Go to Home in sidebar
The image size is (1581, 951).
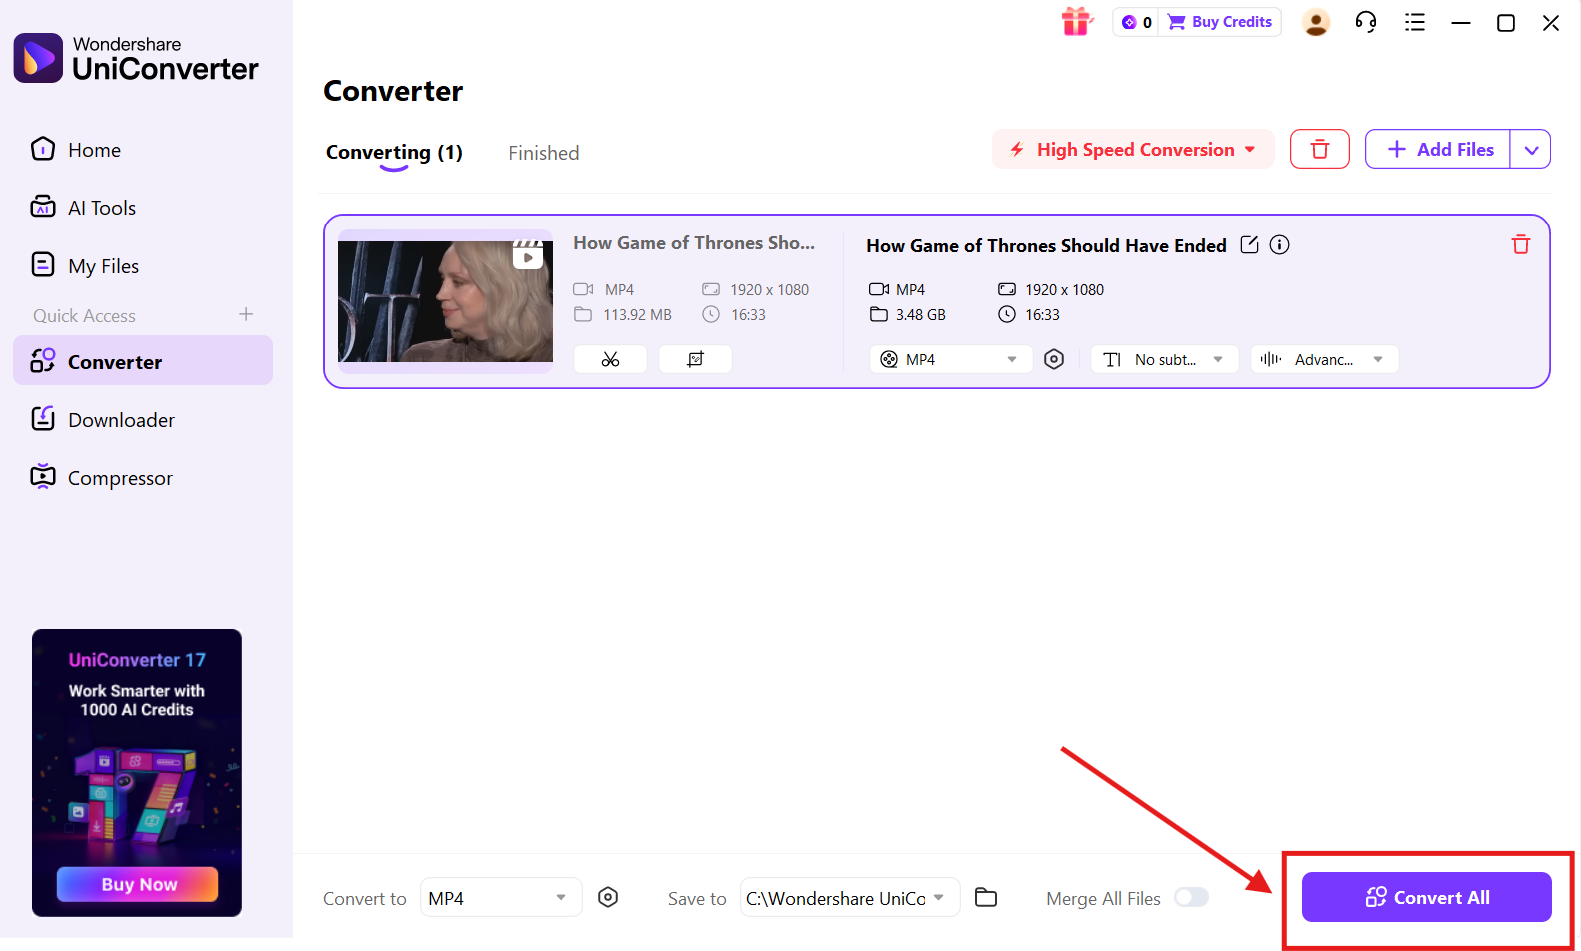tap(143, 150)
